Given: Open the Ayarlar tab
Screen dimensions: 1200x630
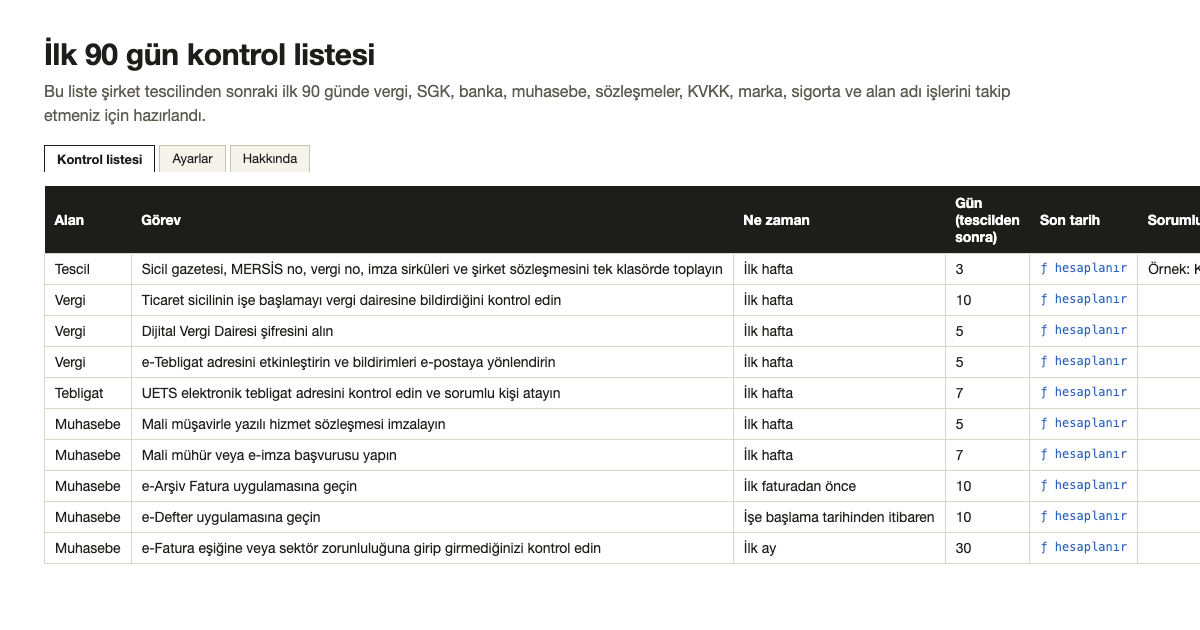Looking at the screenshot, I should pyautogui.click(x=192, y=159).
